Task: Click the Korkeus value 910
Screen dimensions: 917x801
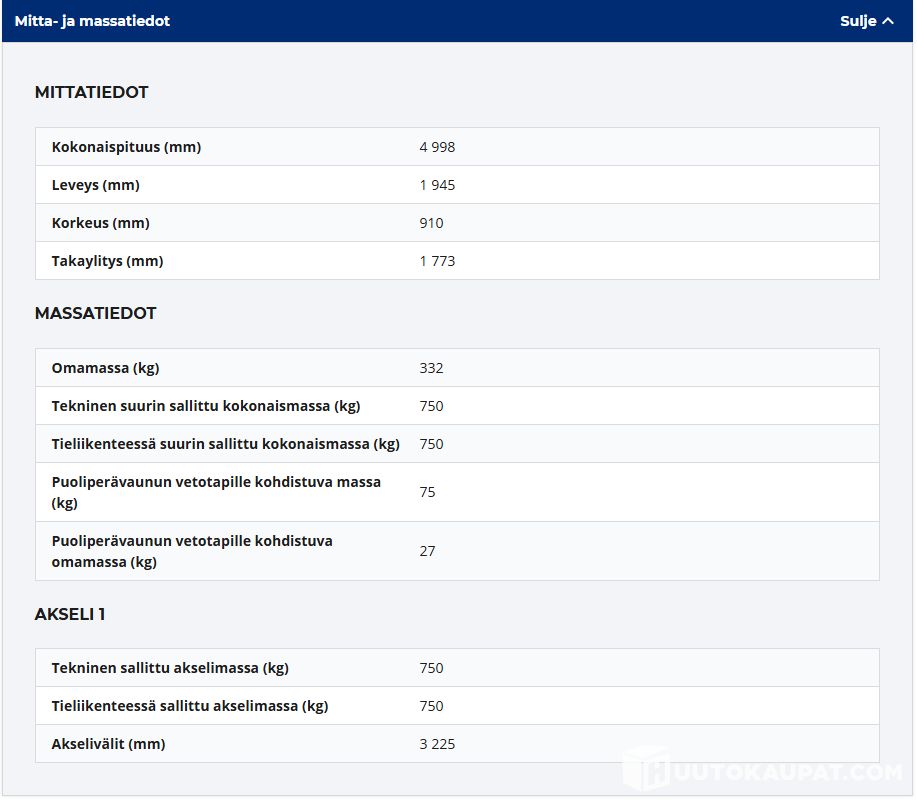Action: click(431, 223)
